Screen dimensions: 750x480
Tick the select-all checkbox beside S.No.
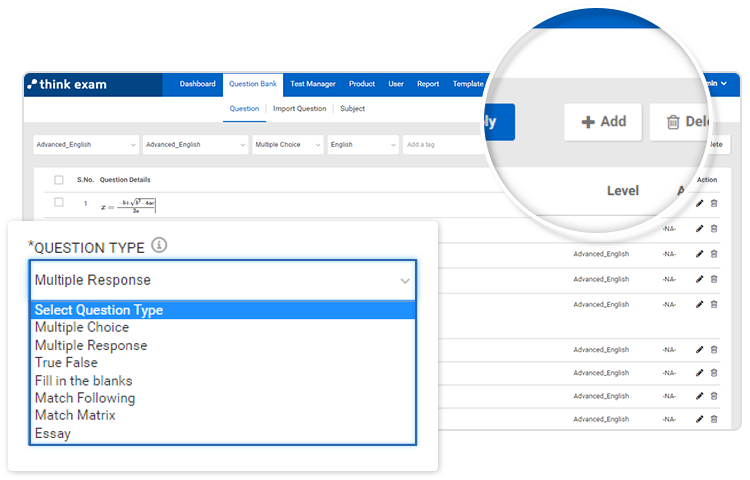pos(59,180)
